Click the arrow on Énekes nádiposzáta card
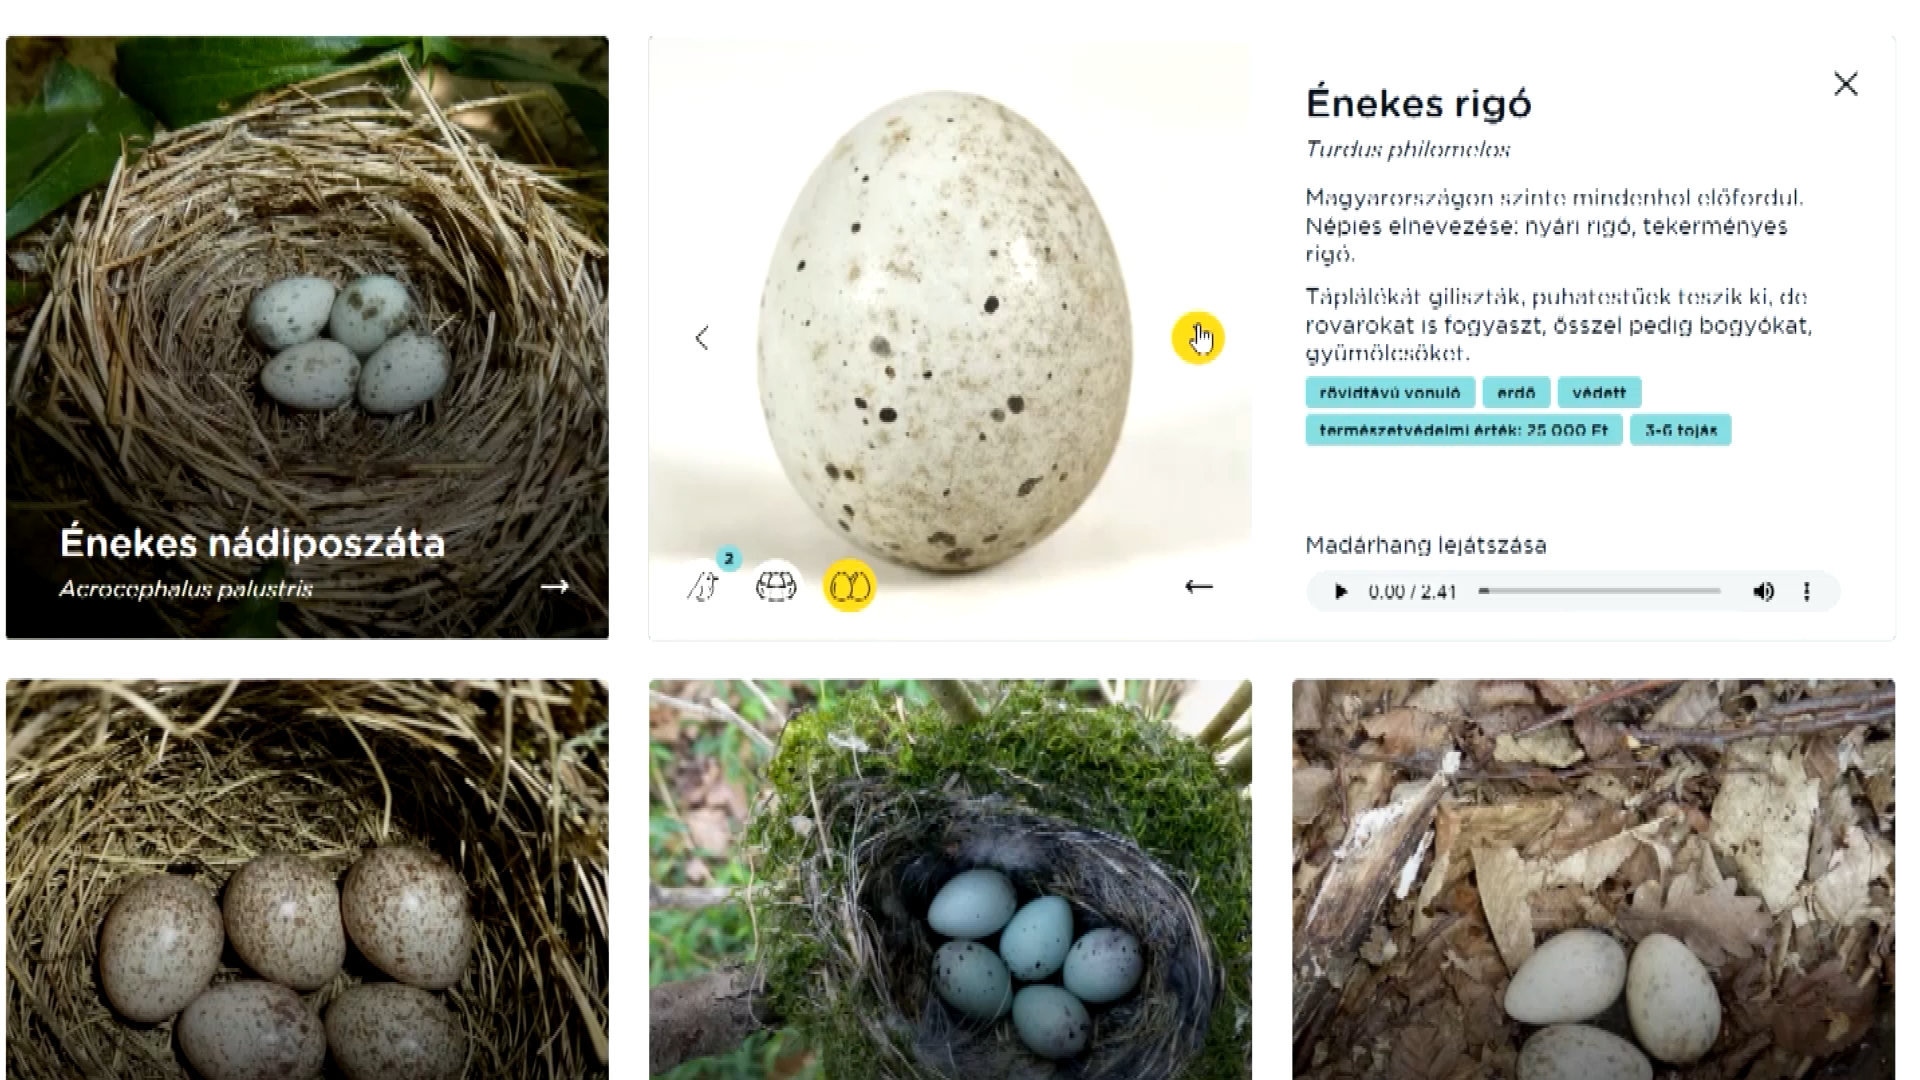This screenshot has height=1080, width=1920. coord(555,587)
